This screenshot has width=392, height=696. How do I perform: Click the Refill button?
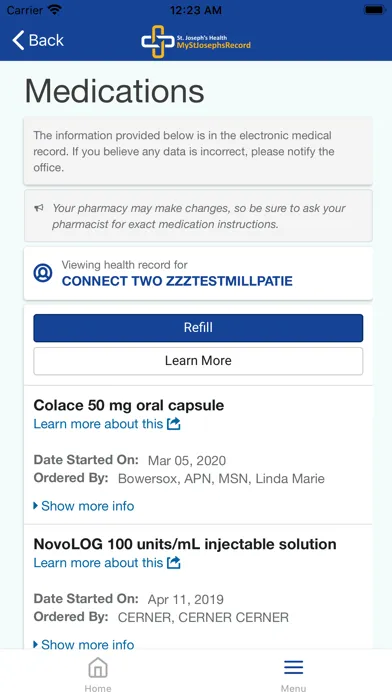(198, 328)
